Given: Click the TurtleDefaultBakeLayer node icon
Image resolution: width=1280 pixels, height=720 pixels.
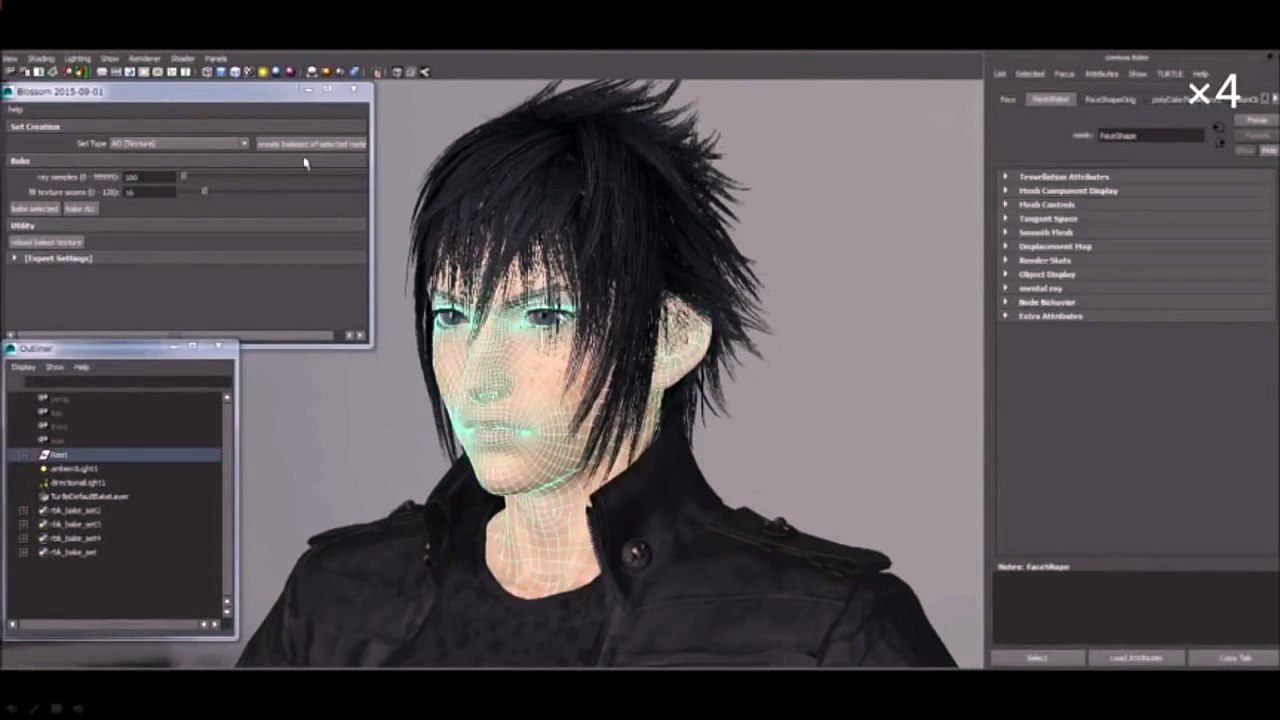Looking at the screenshot, I should [43, 496].
